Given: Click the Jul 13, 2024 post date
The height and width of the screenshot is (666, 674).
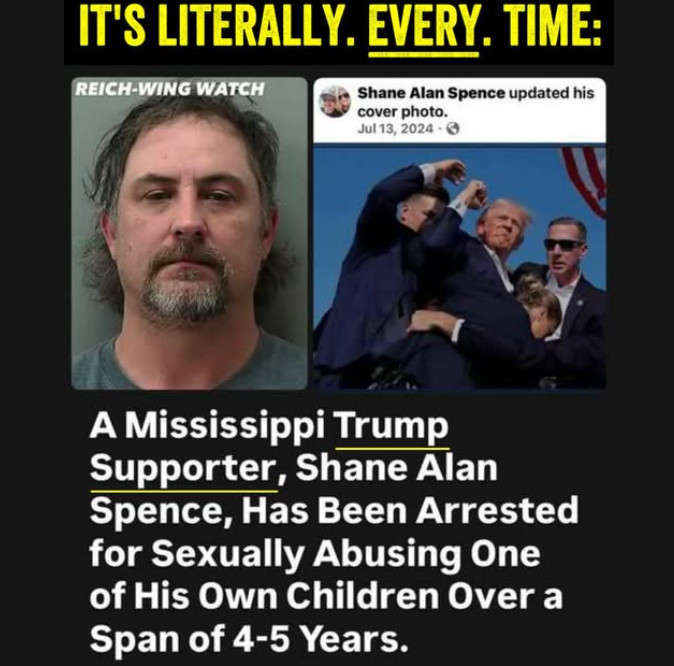Looking at the screenshot, I should (395, 129).
